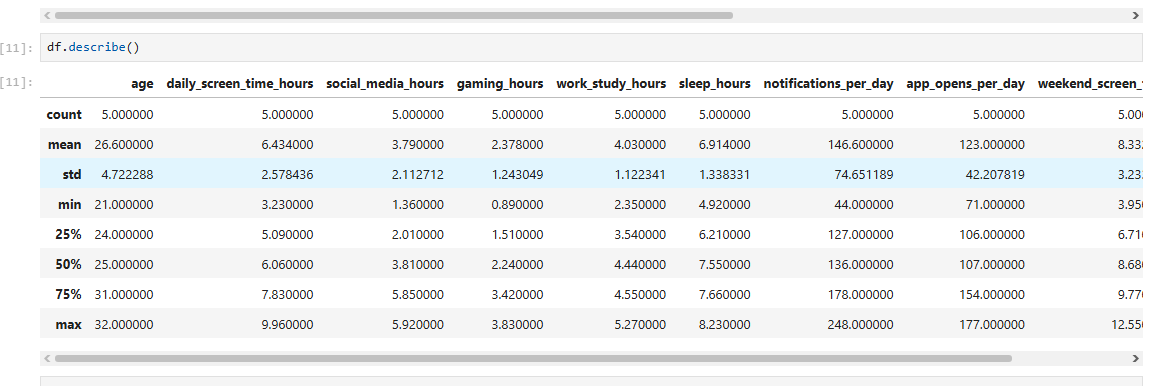
Task: Click the top scrollbar left arrow
Action: pyautogui.click(x=48, y=15)
